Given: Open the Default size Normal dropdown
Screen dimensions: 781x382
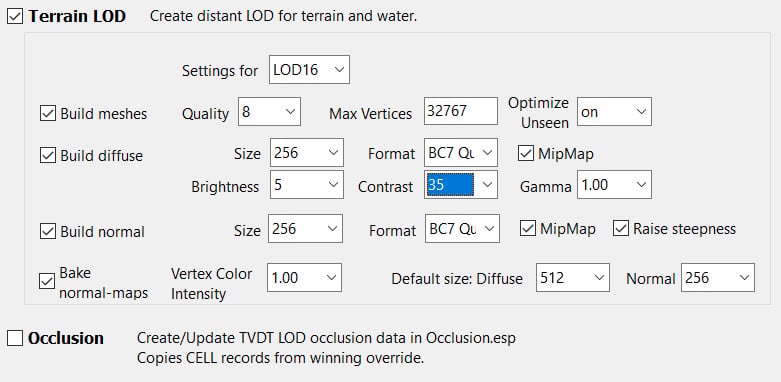Looking at the screenshot, I should tap(718, 277).
